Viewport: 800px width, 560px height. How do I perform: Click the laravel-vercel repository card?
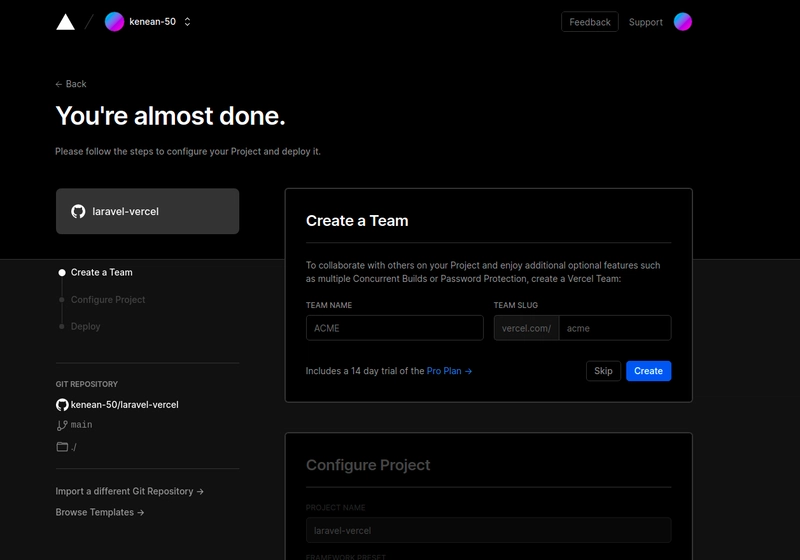pos(147,211)
